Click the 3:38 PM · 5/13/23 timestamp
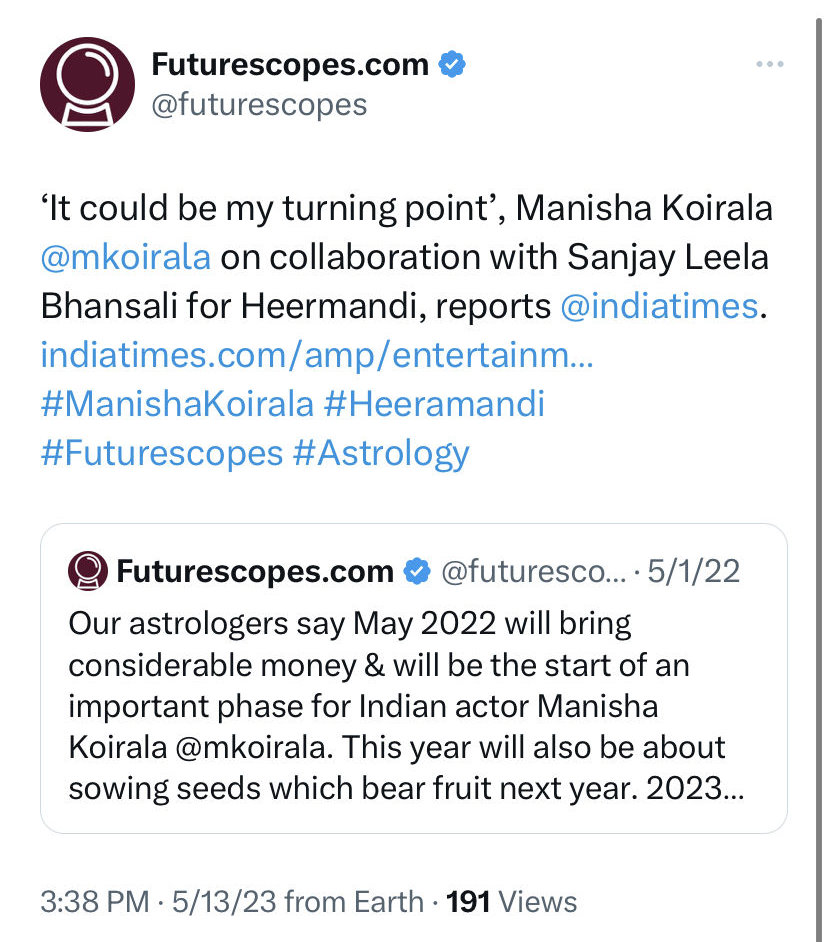 (x=158, y=902)
